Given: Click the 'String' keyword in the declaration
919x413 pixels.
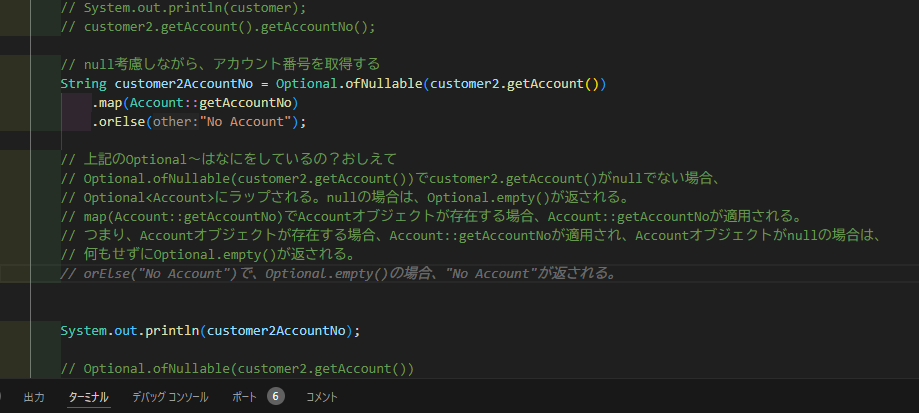Looking at the screenshot, I should tap(83, 84).
